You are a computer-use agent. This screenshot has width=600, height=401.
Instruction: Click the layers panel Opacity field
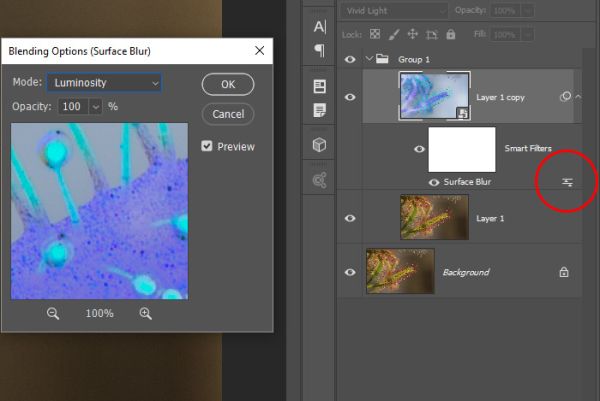506,11
